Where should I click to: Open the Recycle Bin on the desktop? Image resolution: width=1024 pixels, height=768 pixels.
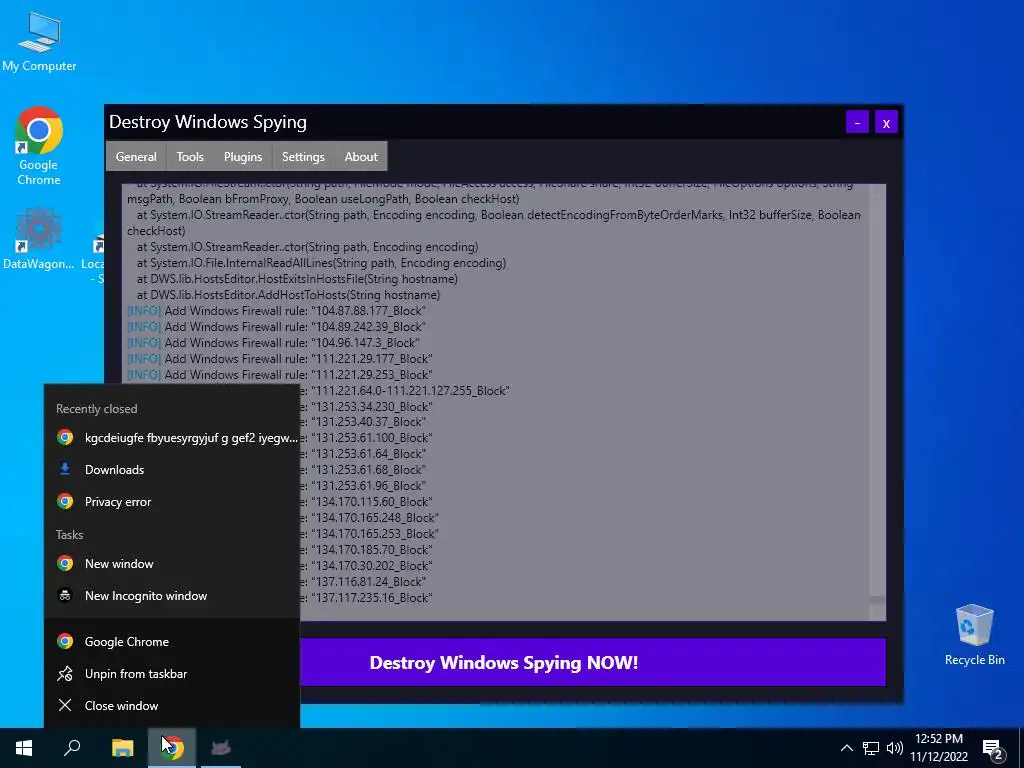pos(974,635)
